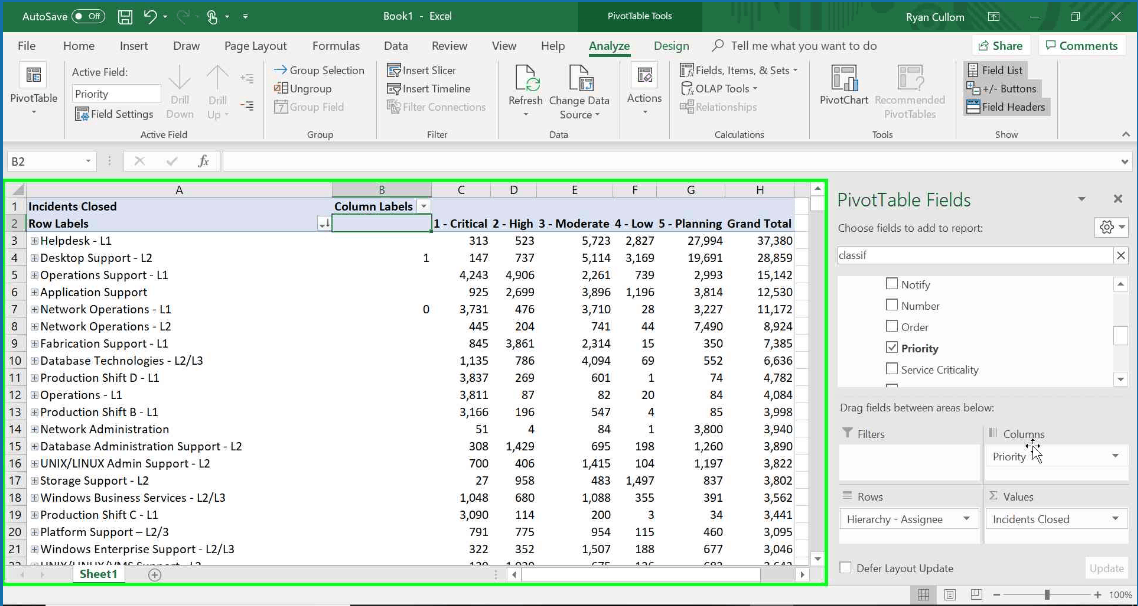Open Field Settings
The width and height of the screenshot is (1138, 606).
coord(114,114)
